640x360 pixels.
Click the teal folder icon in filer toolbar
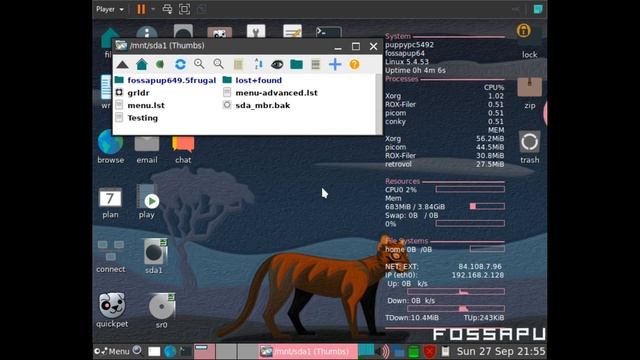tap(296, 64)
